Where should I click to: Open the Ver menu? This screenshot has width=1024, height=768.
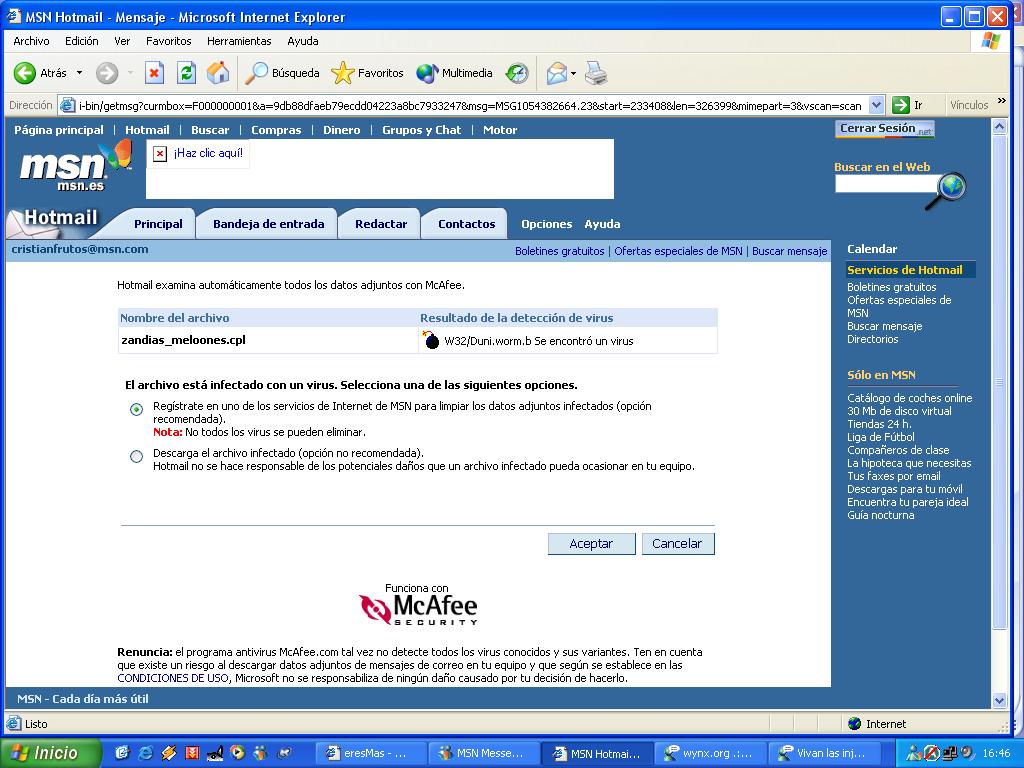point(122,41)
